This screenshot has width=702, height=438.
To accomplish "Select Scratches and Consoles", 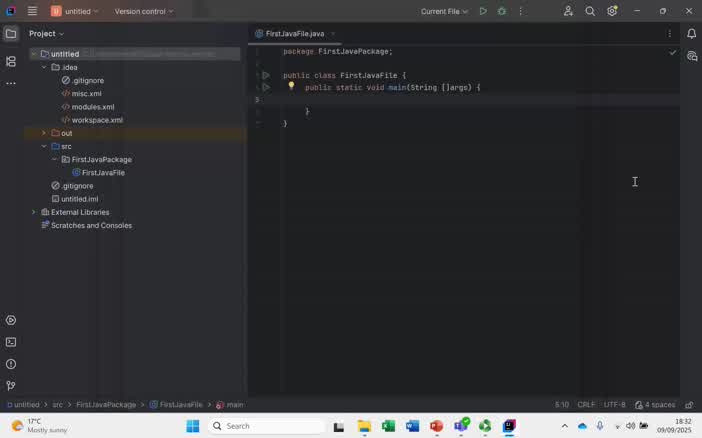I will [x=87, y=225].
